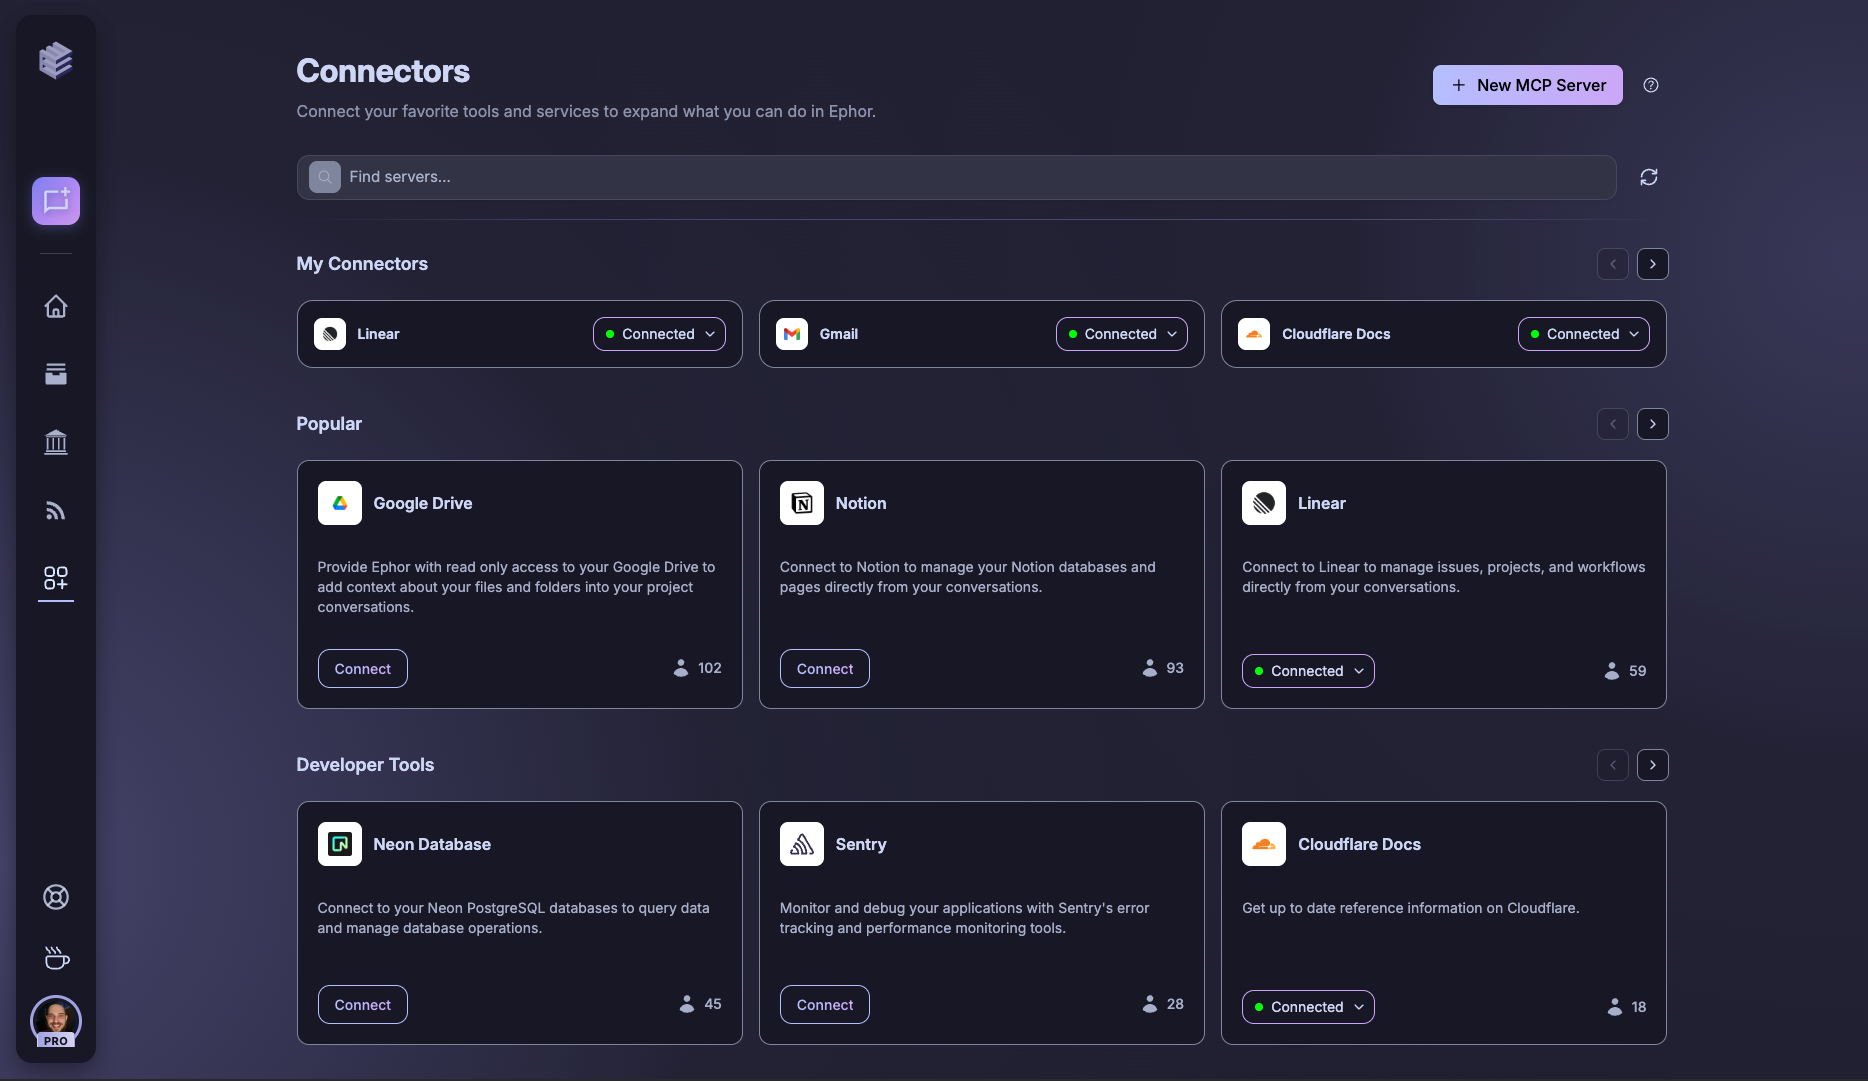Image resolution: width=1868 pixels, height=1081 pixels.
Task: Open the Ephor logo in the sidebar
Action: [x=55, y=60]
